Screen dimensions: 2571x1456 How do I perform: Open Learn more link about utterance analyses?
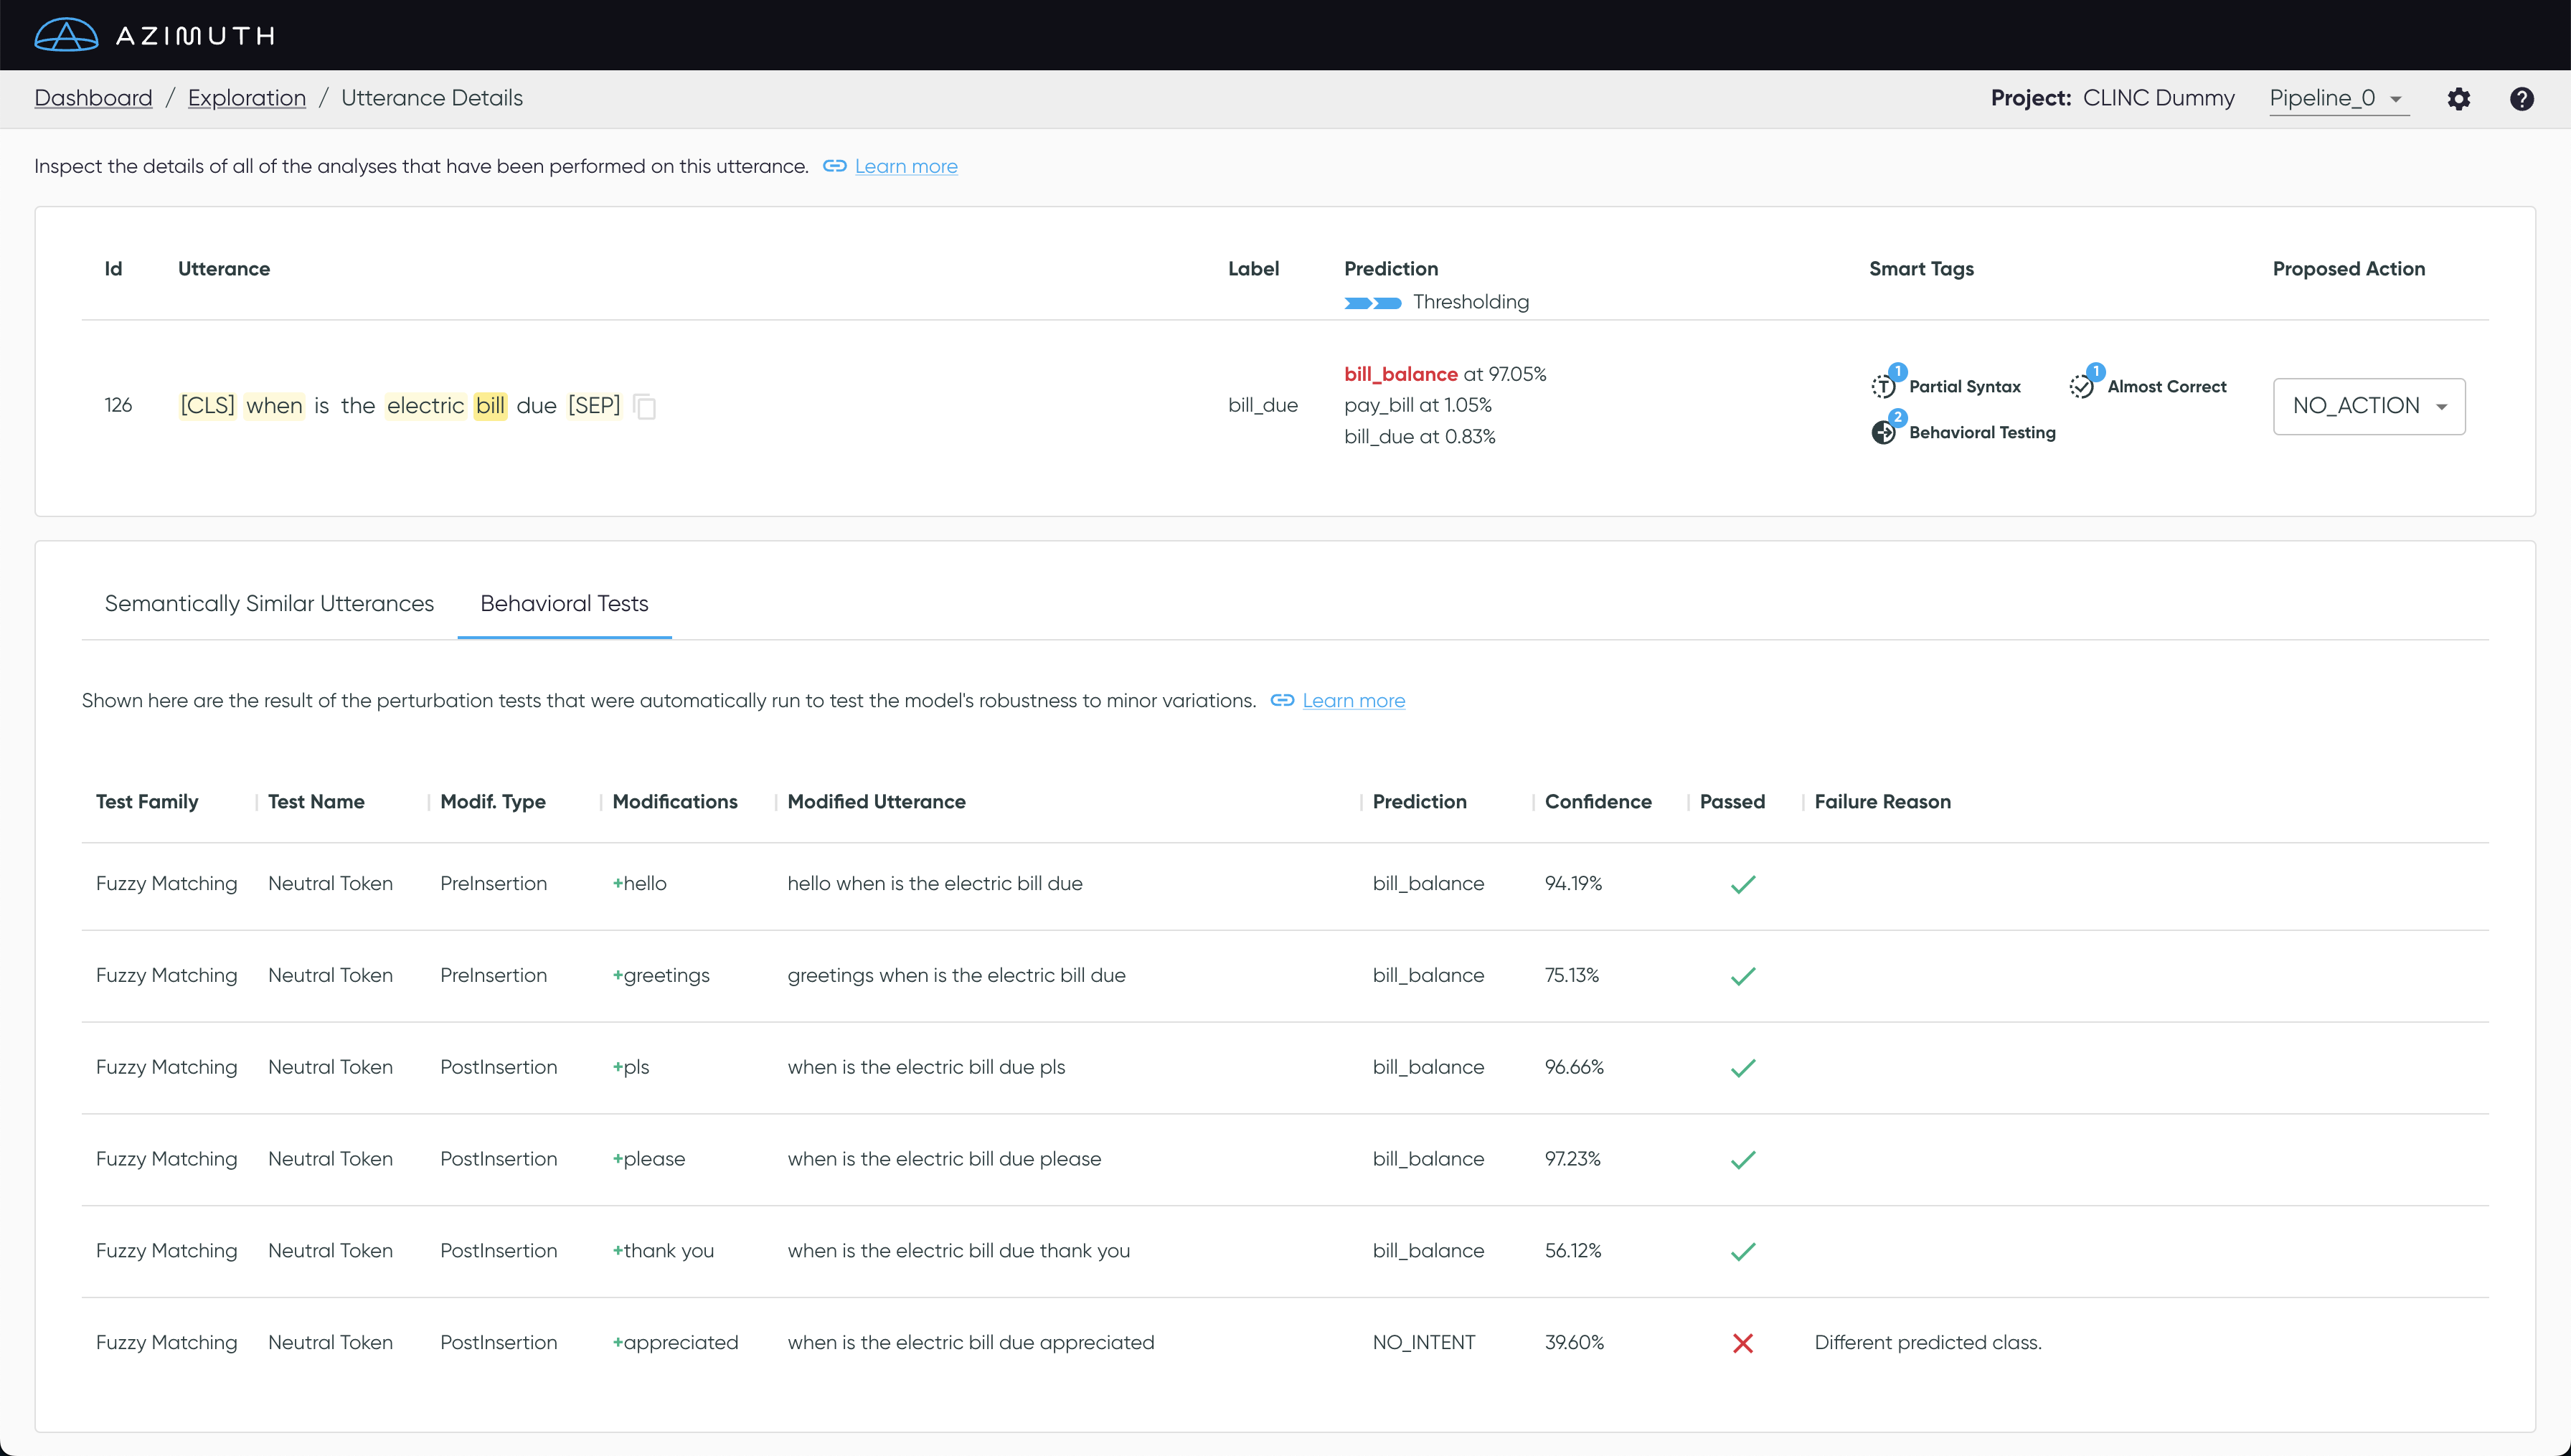pyautogui.click(x=906, y=166)
